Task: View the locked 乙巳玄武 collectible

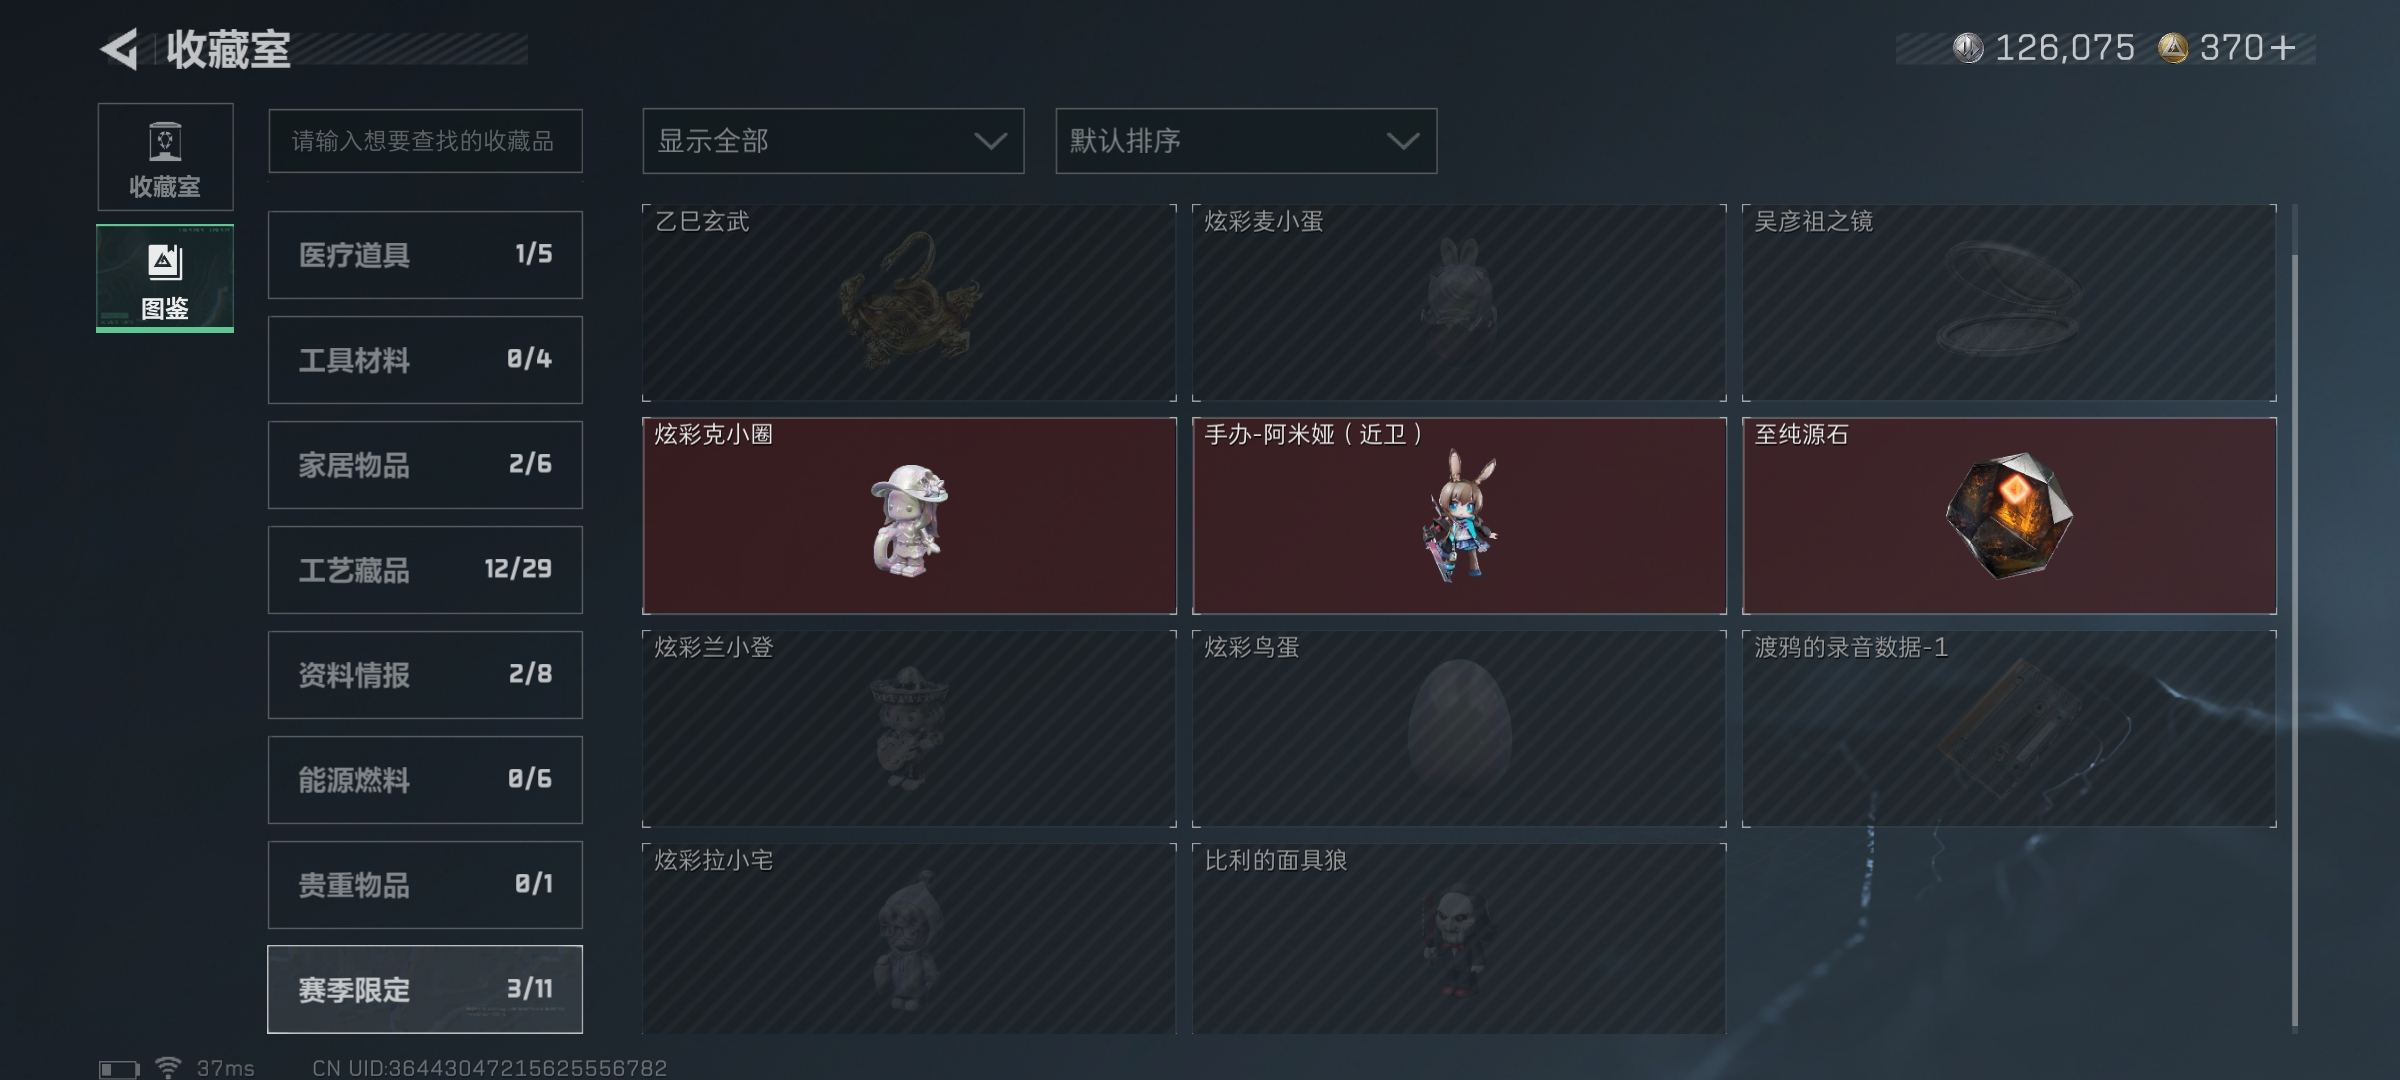Action: click(909, 302)
